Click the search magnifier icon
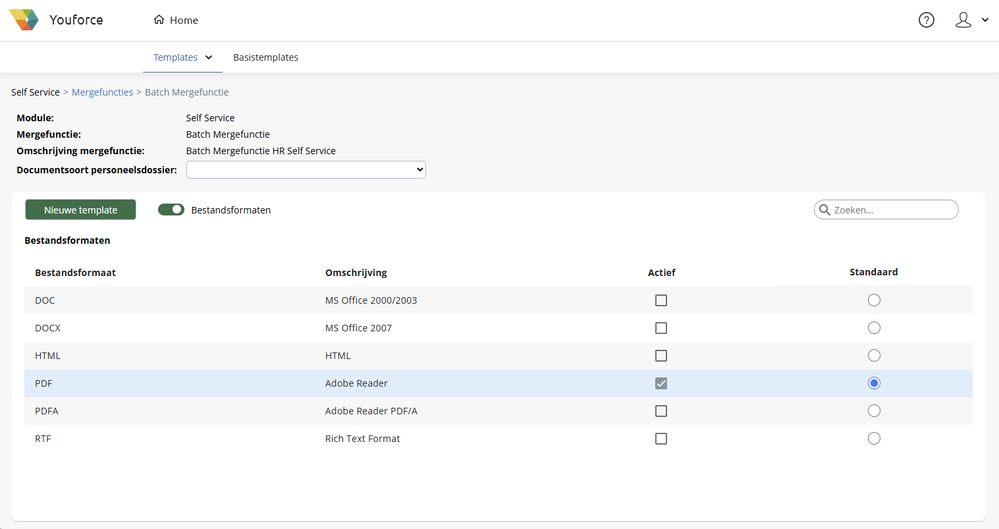Image resolution: width=999 pixels, height=529 pixels. pyautogui.click(x=825, y=210)
